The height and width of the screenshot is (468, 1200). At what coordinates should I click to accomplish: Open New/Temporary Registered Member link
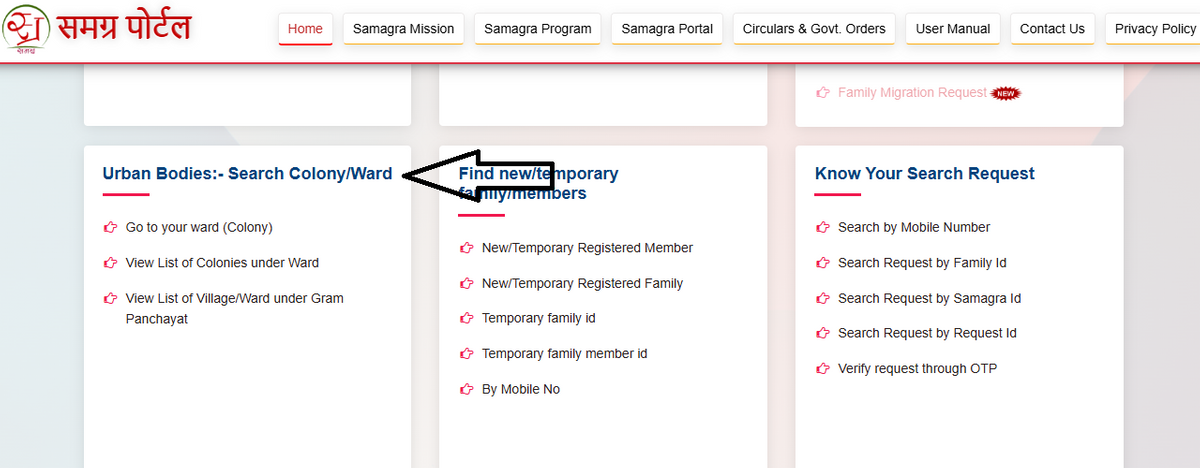(x=587, y=248)
